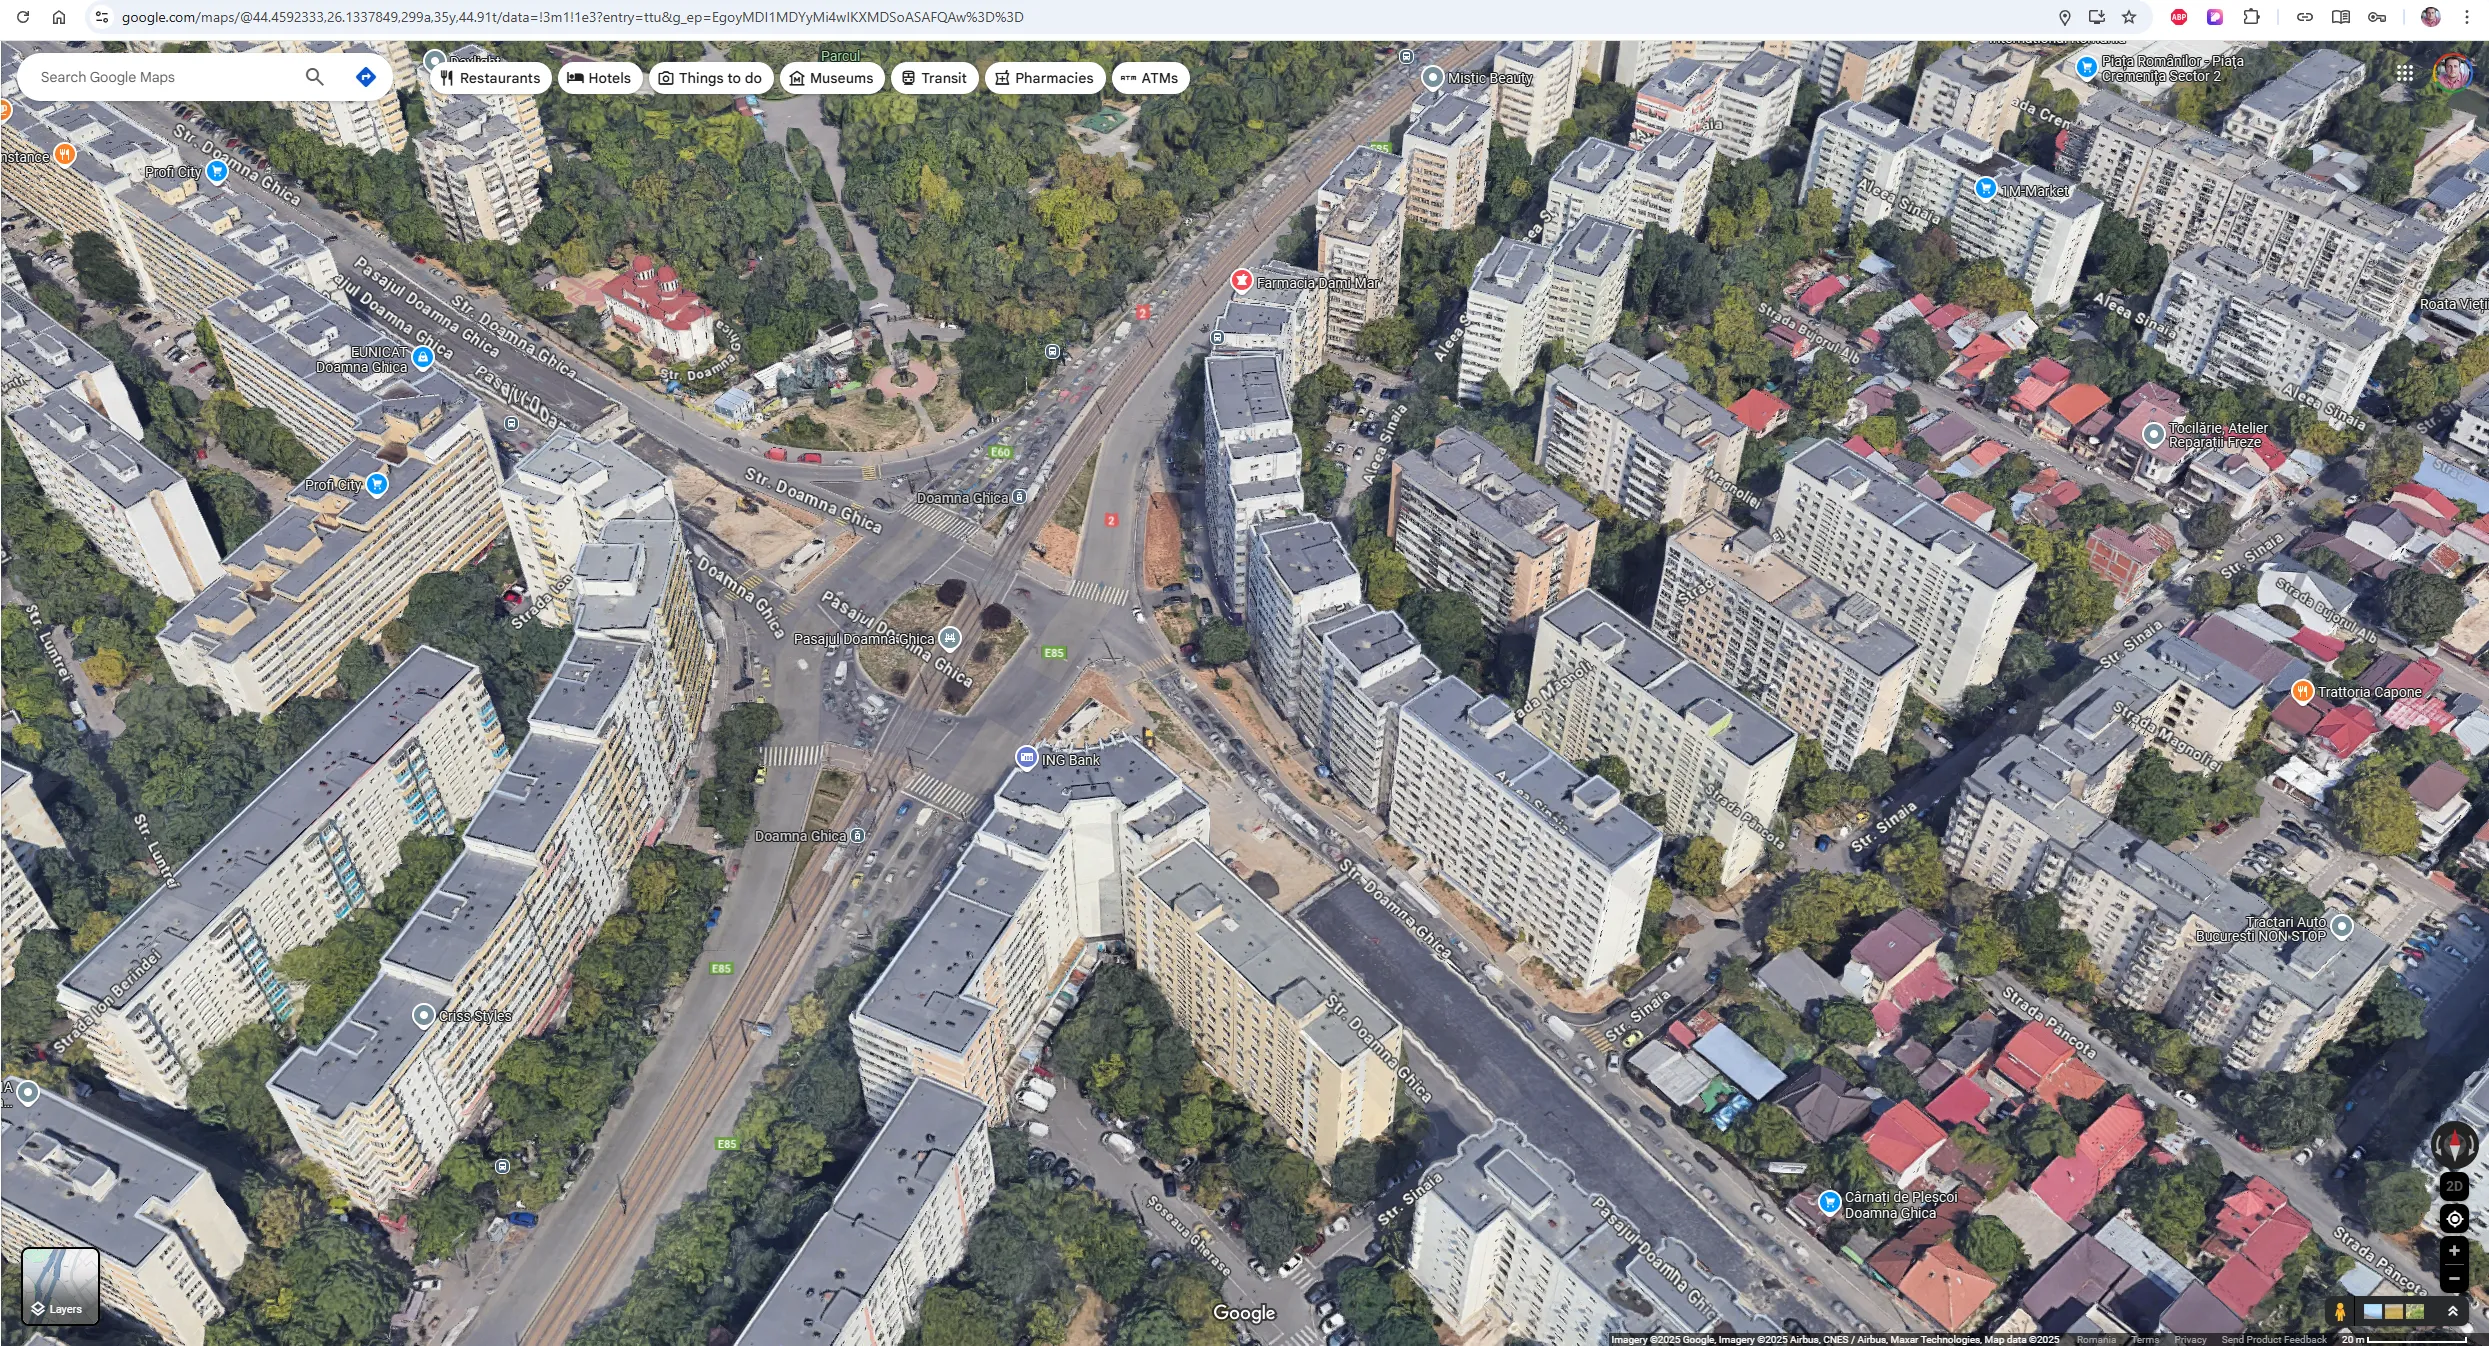Toggle the 20 m scale bar units
The image size is (2489, 1346).
coord(2404,1339)
